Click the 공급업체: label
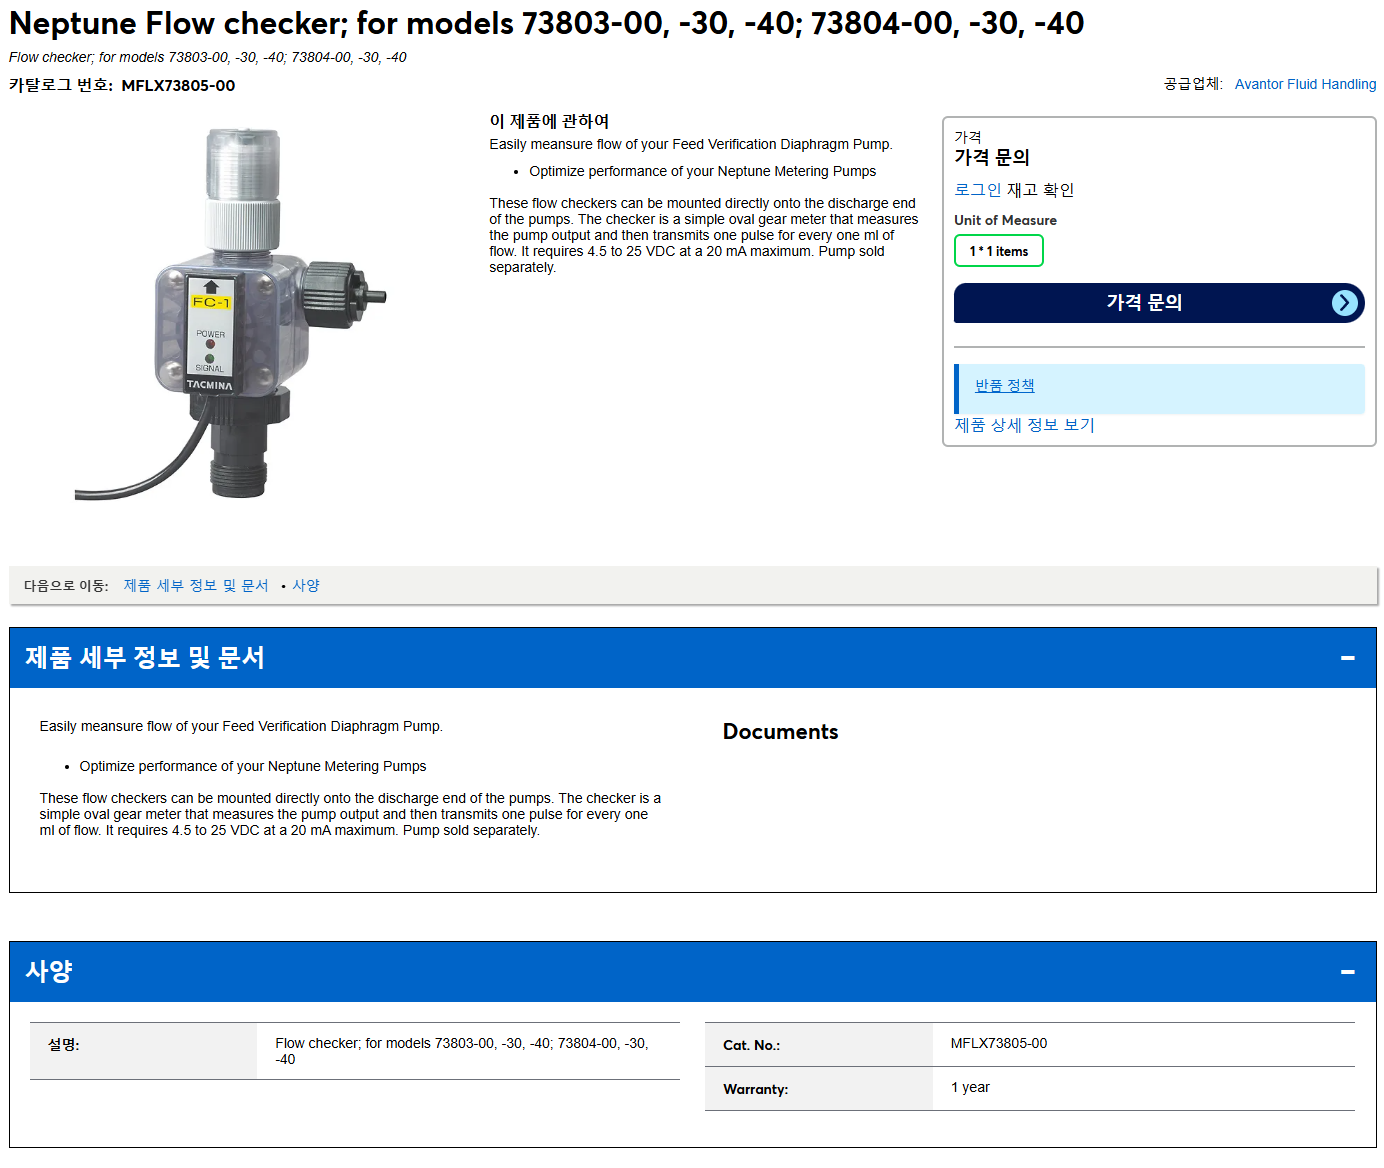Viewport: 1384px width, 1168px height. 1193,84
